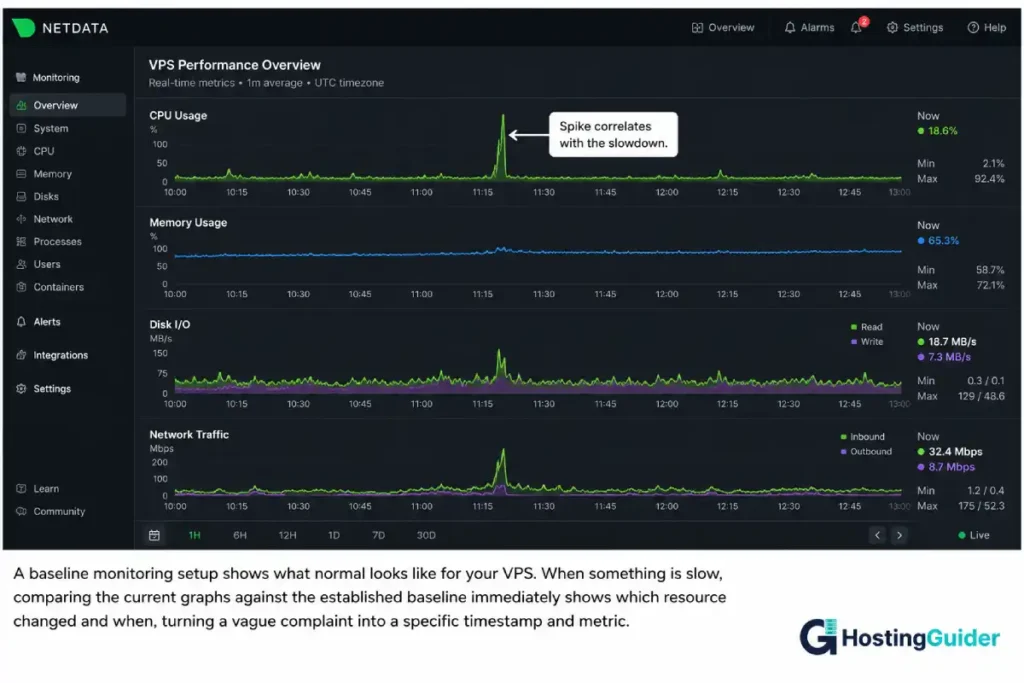Click the System sidebar icon
The width and height of the screenshot is (1024, 683).
pyautogui.click(x=21, y=128)
